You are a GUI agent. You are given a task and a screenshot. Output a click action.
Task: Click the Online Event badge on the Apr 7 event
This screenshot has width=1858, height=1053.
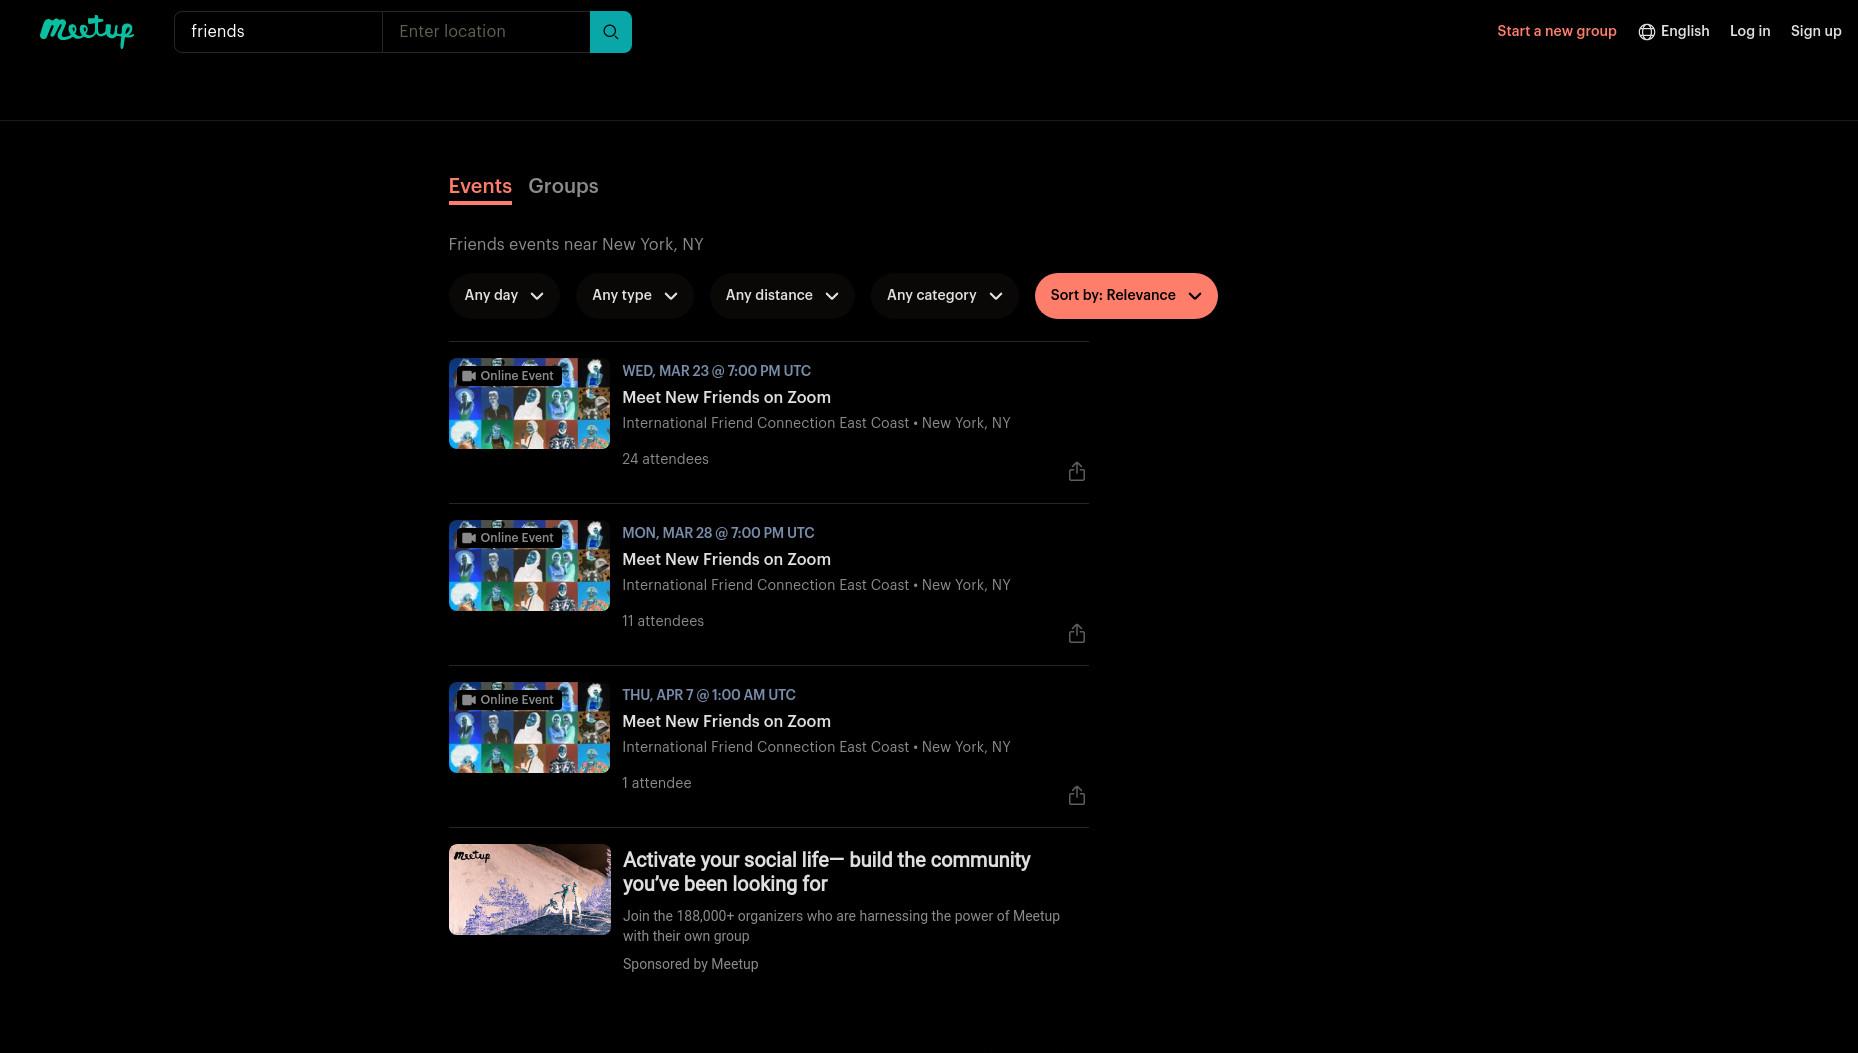point(509,700)
